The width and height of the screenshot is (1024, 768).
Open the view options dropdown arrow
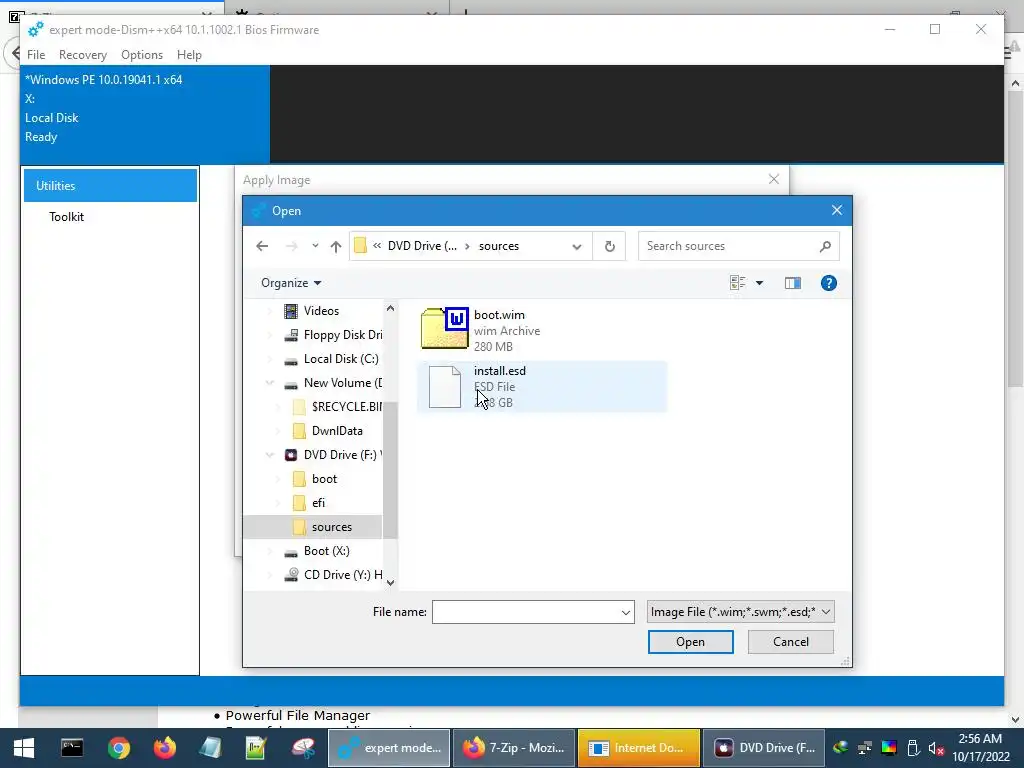(x=760, y=283)
